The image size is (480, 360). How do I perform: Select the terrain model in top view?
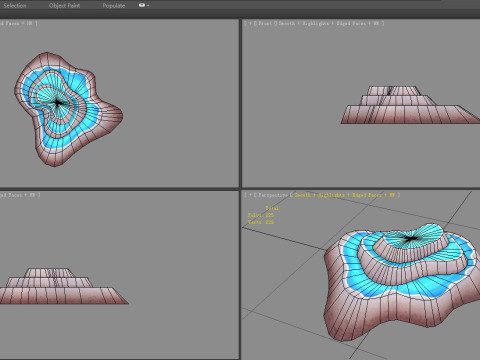(x=68, y=109)
